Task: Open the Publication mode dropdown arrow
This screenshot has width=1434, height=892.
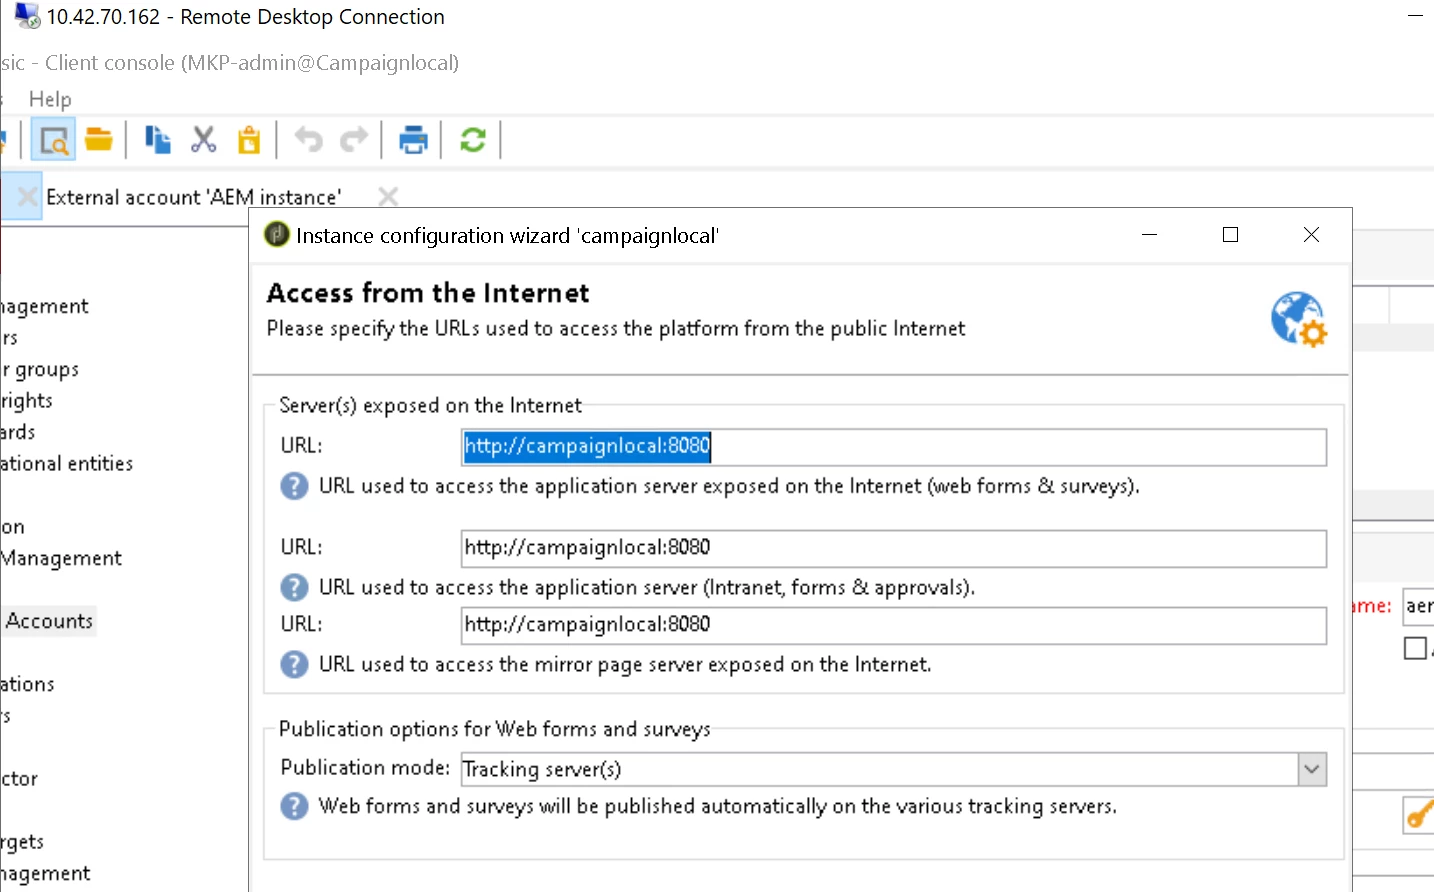Action: coord(1312,769)
